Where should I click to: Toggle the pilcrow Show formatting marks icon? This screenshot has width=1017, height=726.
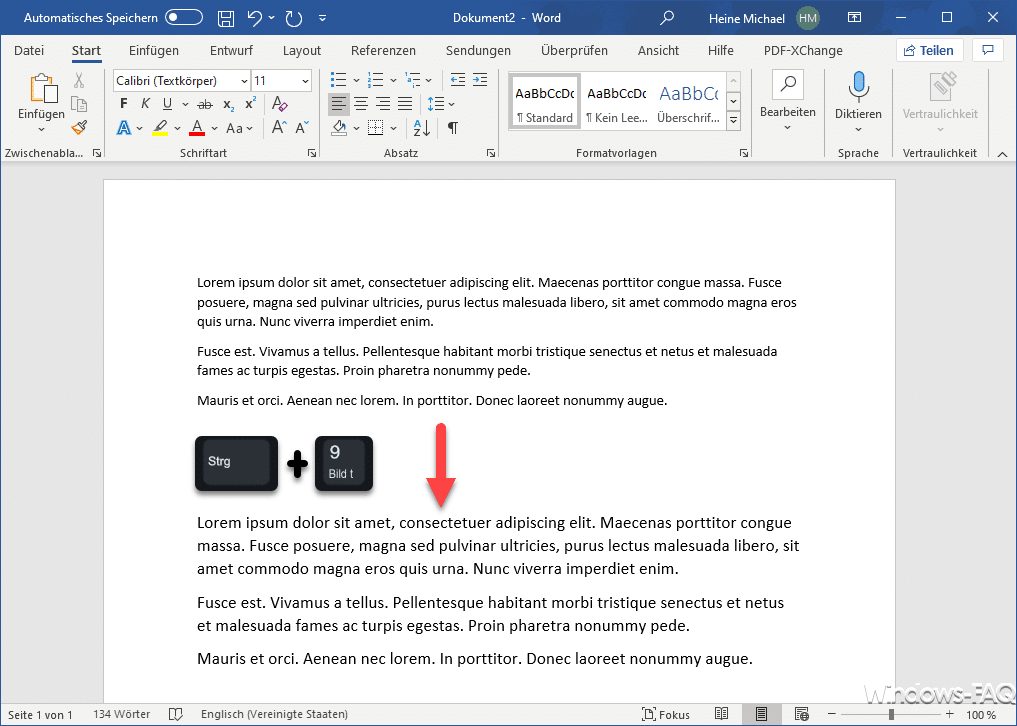[453, 128]
